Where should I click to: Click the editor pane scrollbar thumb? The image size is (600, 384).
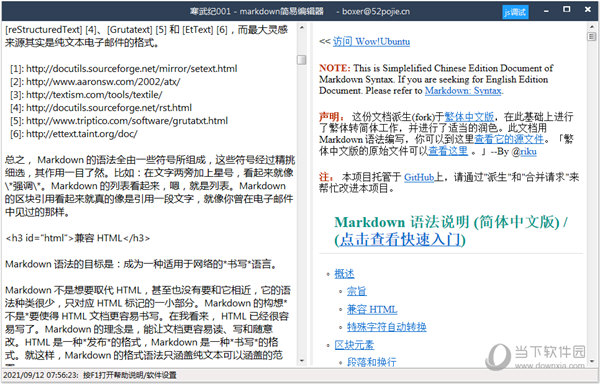tap(302, 60)
